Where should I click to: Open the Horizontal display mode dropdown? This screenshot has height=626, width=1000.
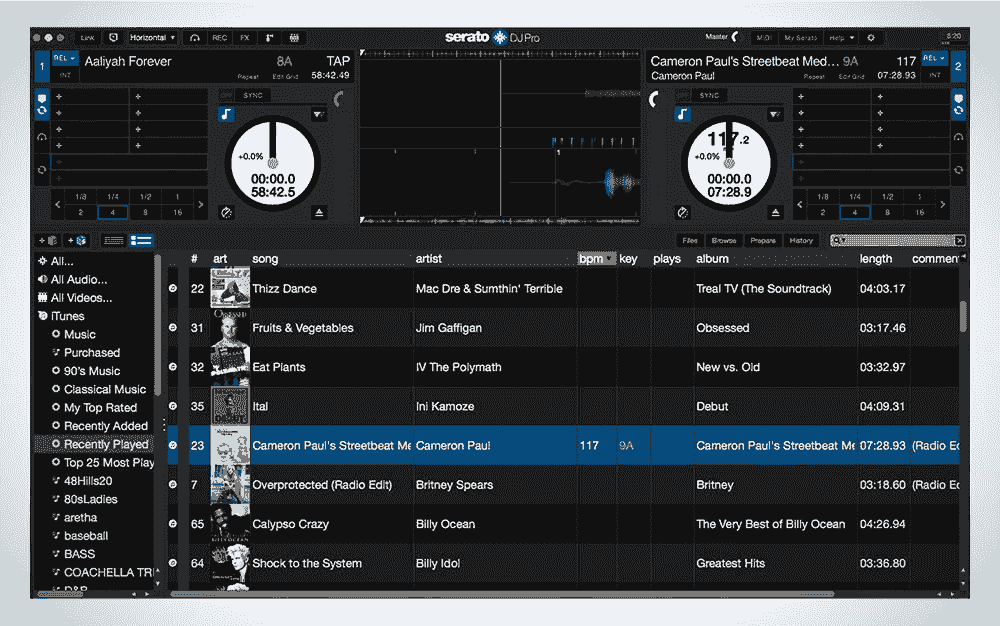click(152, 38)
